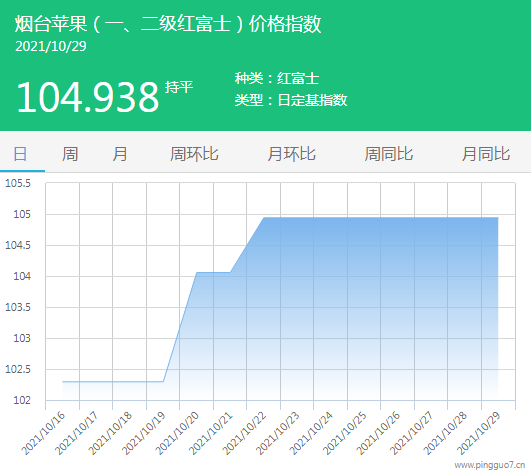The height and width of the screenshot is (474, 531).
Task: Click the chart title 烟台苹果价格指数
Action: coord(168,24)
